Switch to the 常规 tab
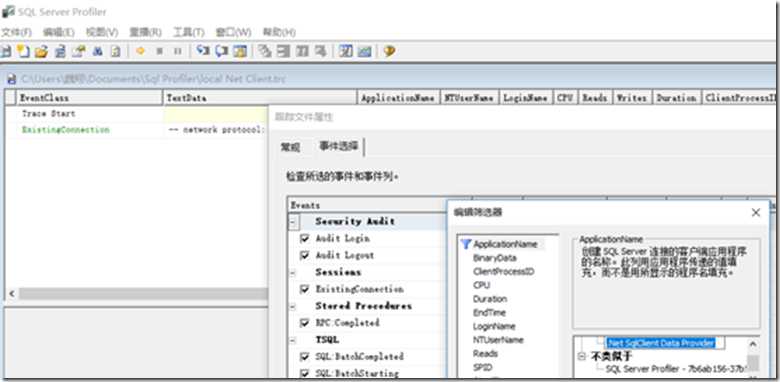 (290, 147)
